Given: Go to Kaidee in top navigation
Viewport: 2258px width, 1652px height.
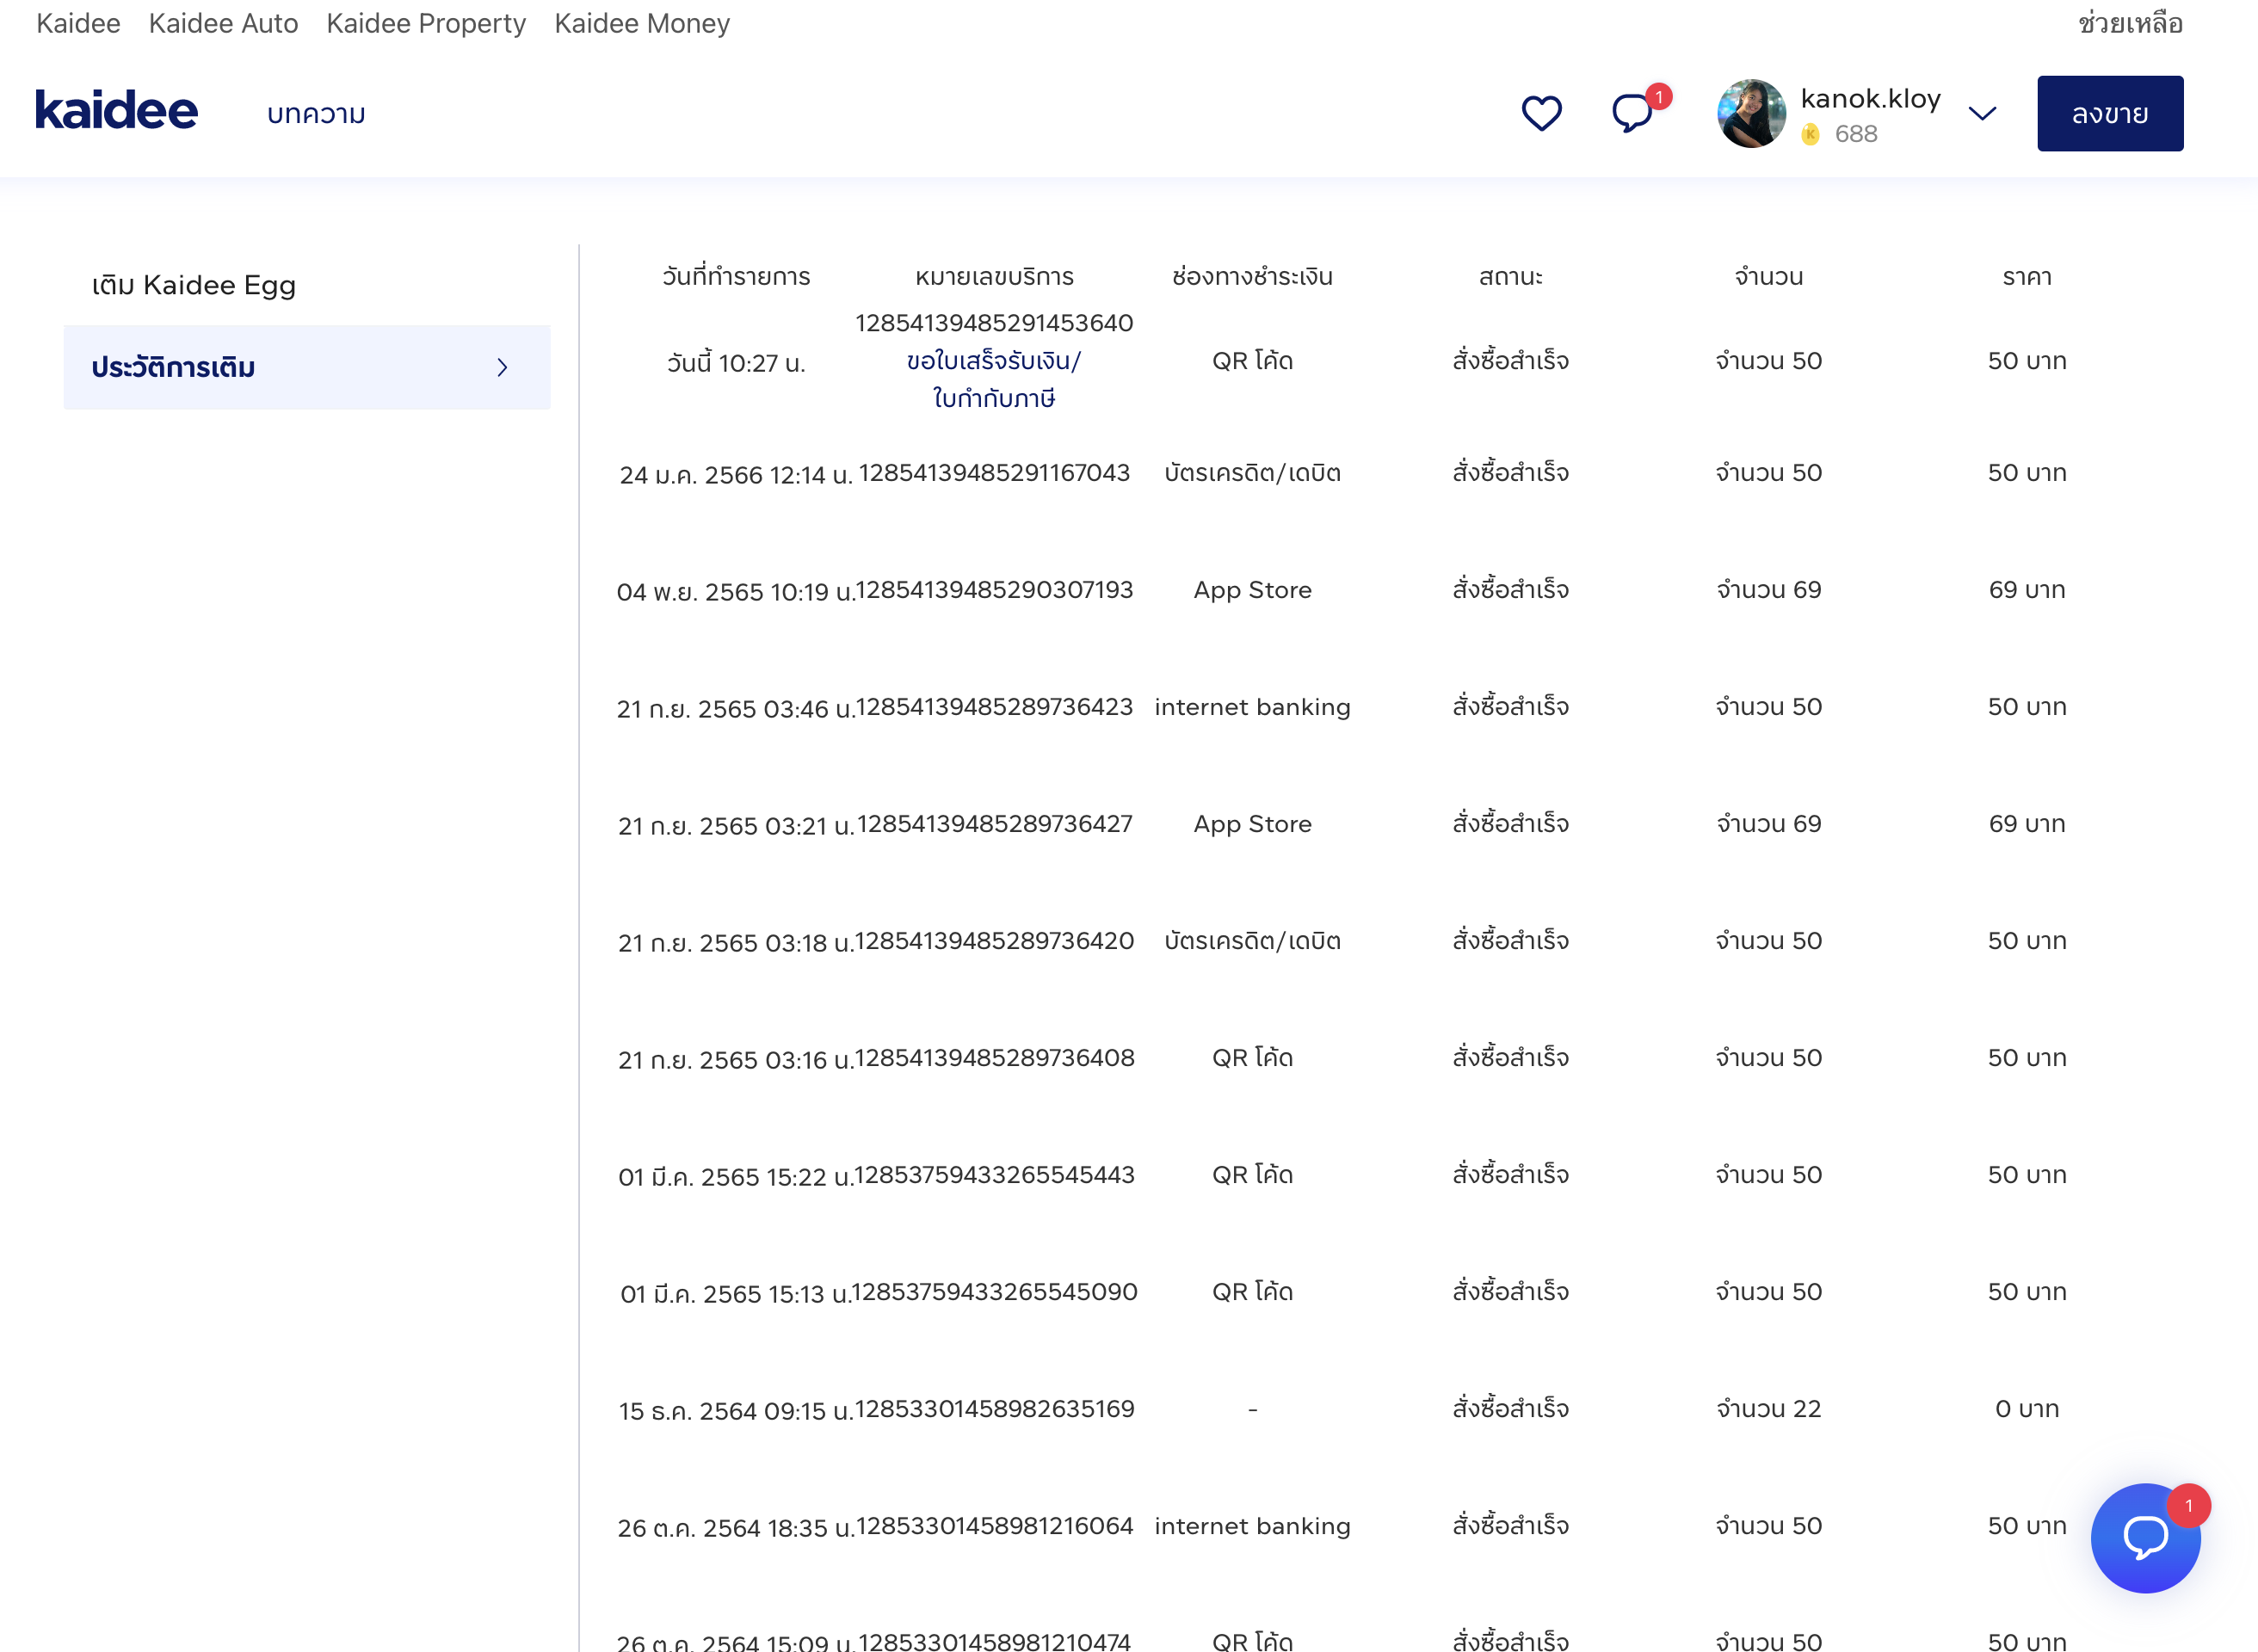Looking at the screenshot, I should pyautogui.click(x=78, y=23).
